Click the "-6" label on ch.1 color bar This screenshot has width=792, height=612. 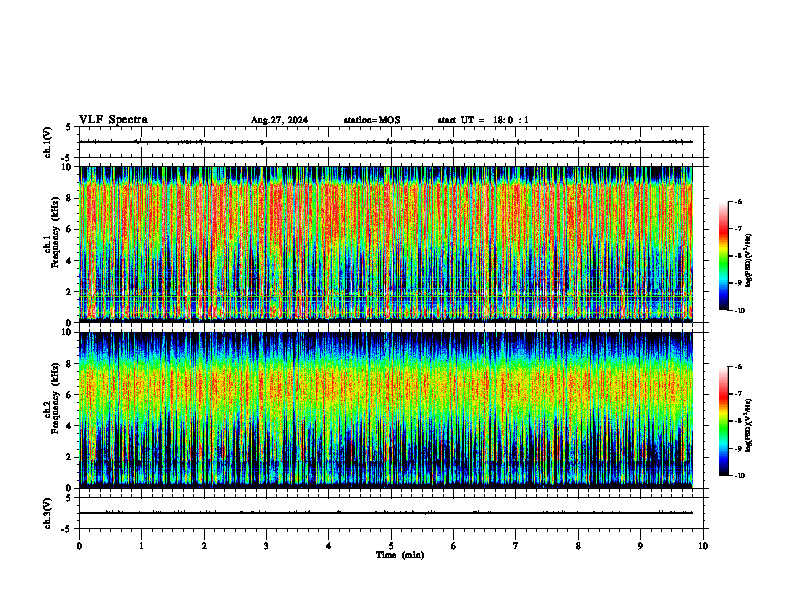coord(738,201)
